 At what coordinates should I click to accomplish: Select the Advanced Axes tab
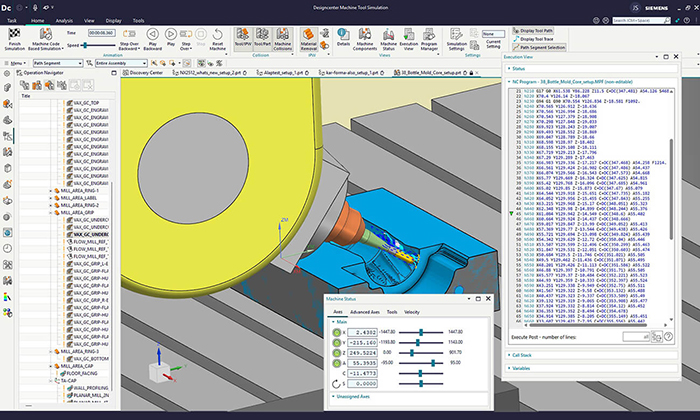pos(364,312)
